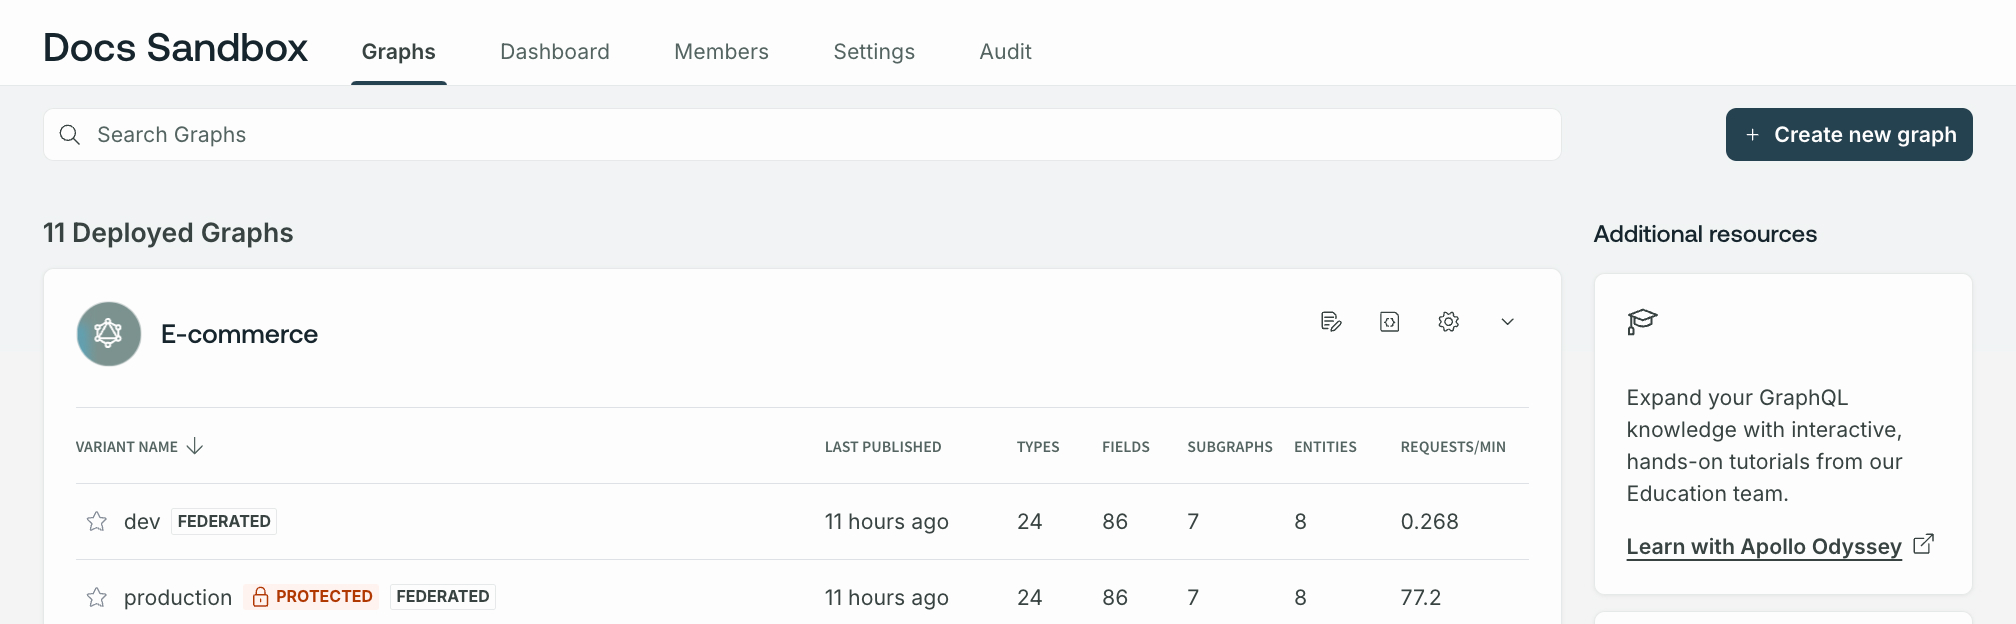
Task: Open the E-commerce graph Explorer code icon
Action: 1390,322
